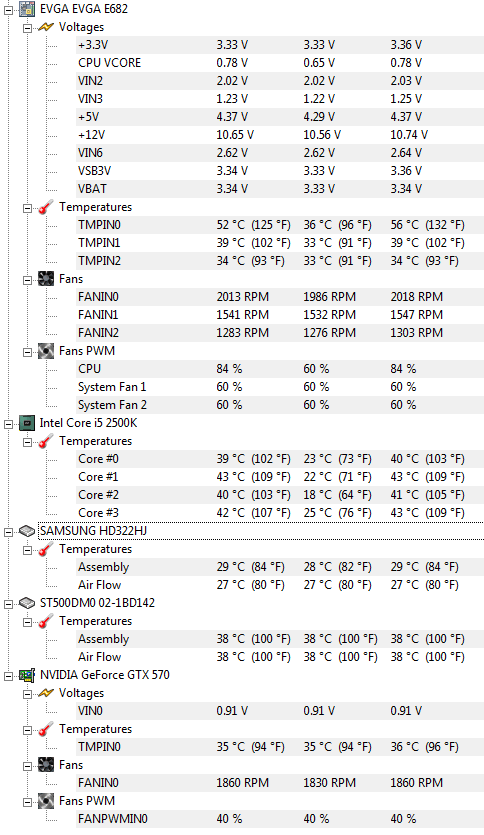This screenshot has width=484, height=835.
Task: Collapse the SAMSUNG HD322HJ Temperatures group
Action: (27, 550)
